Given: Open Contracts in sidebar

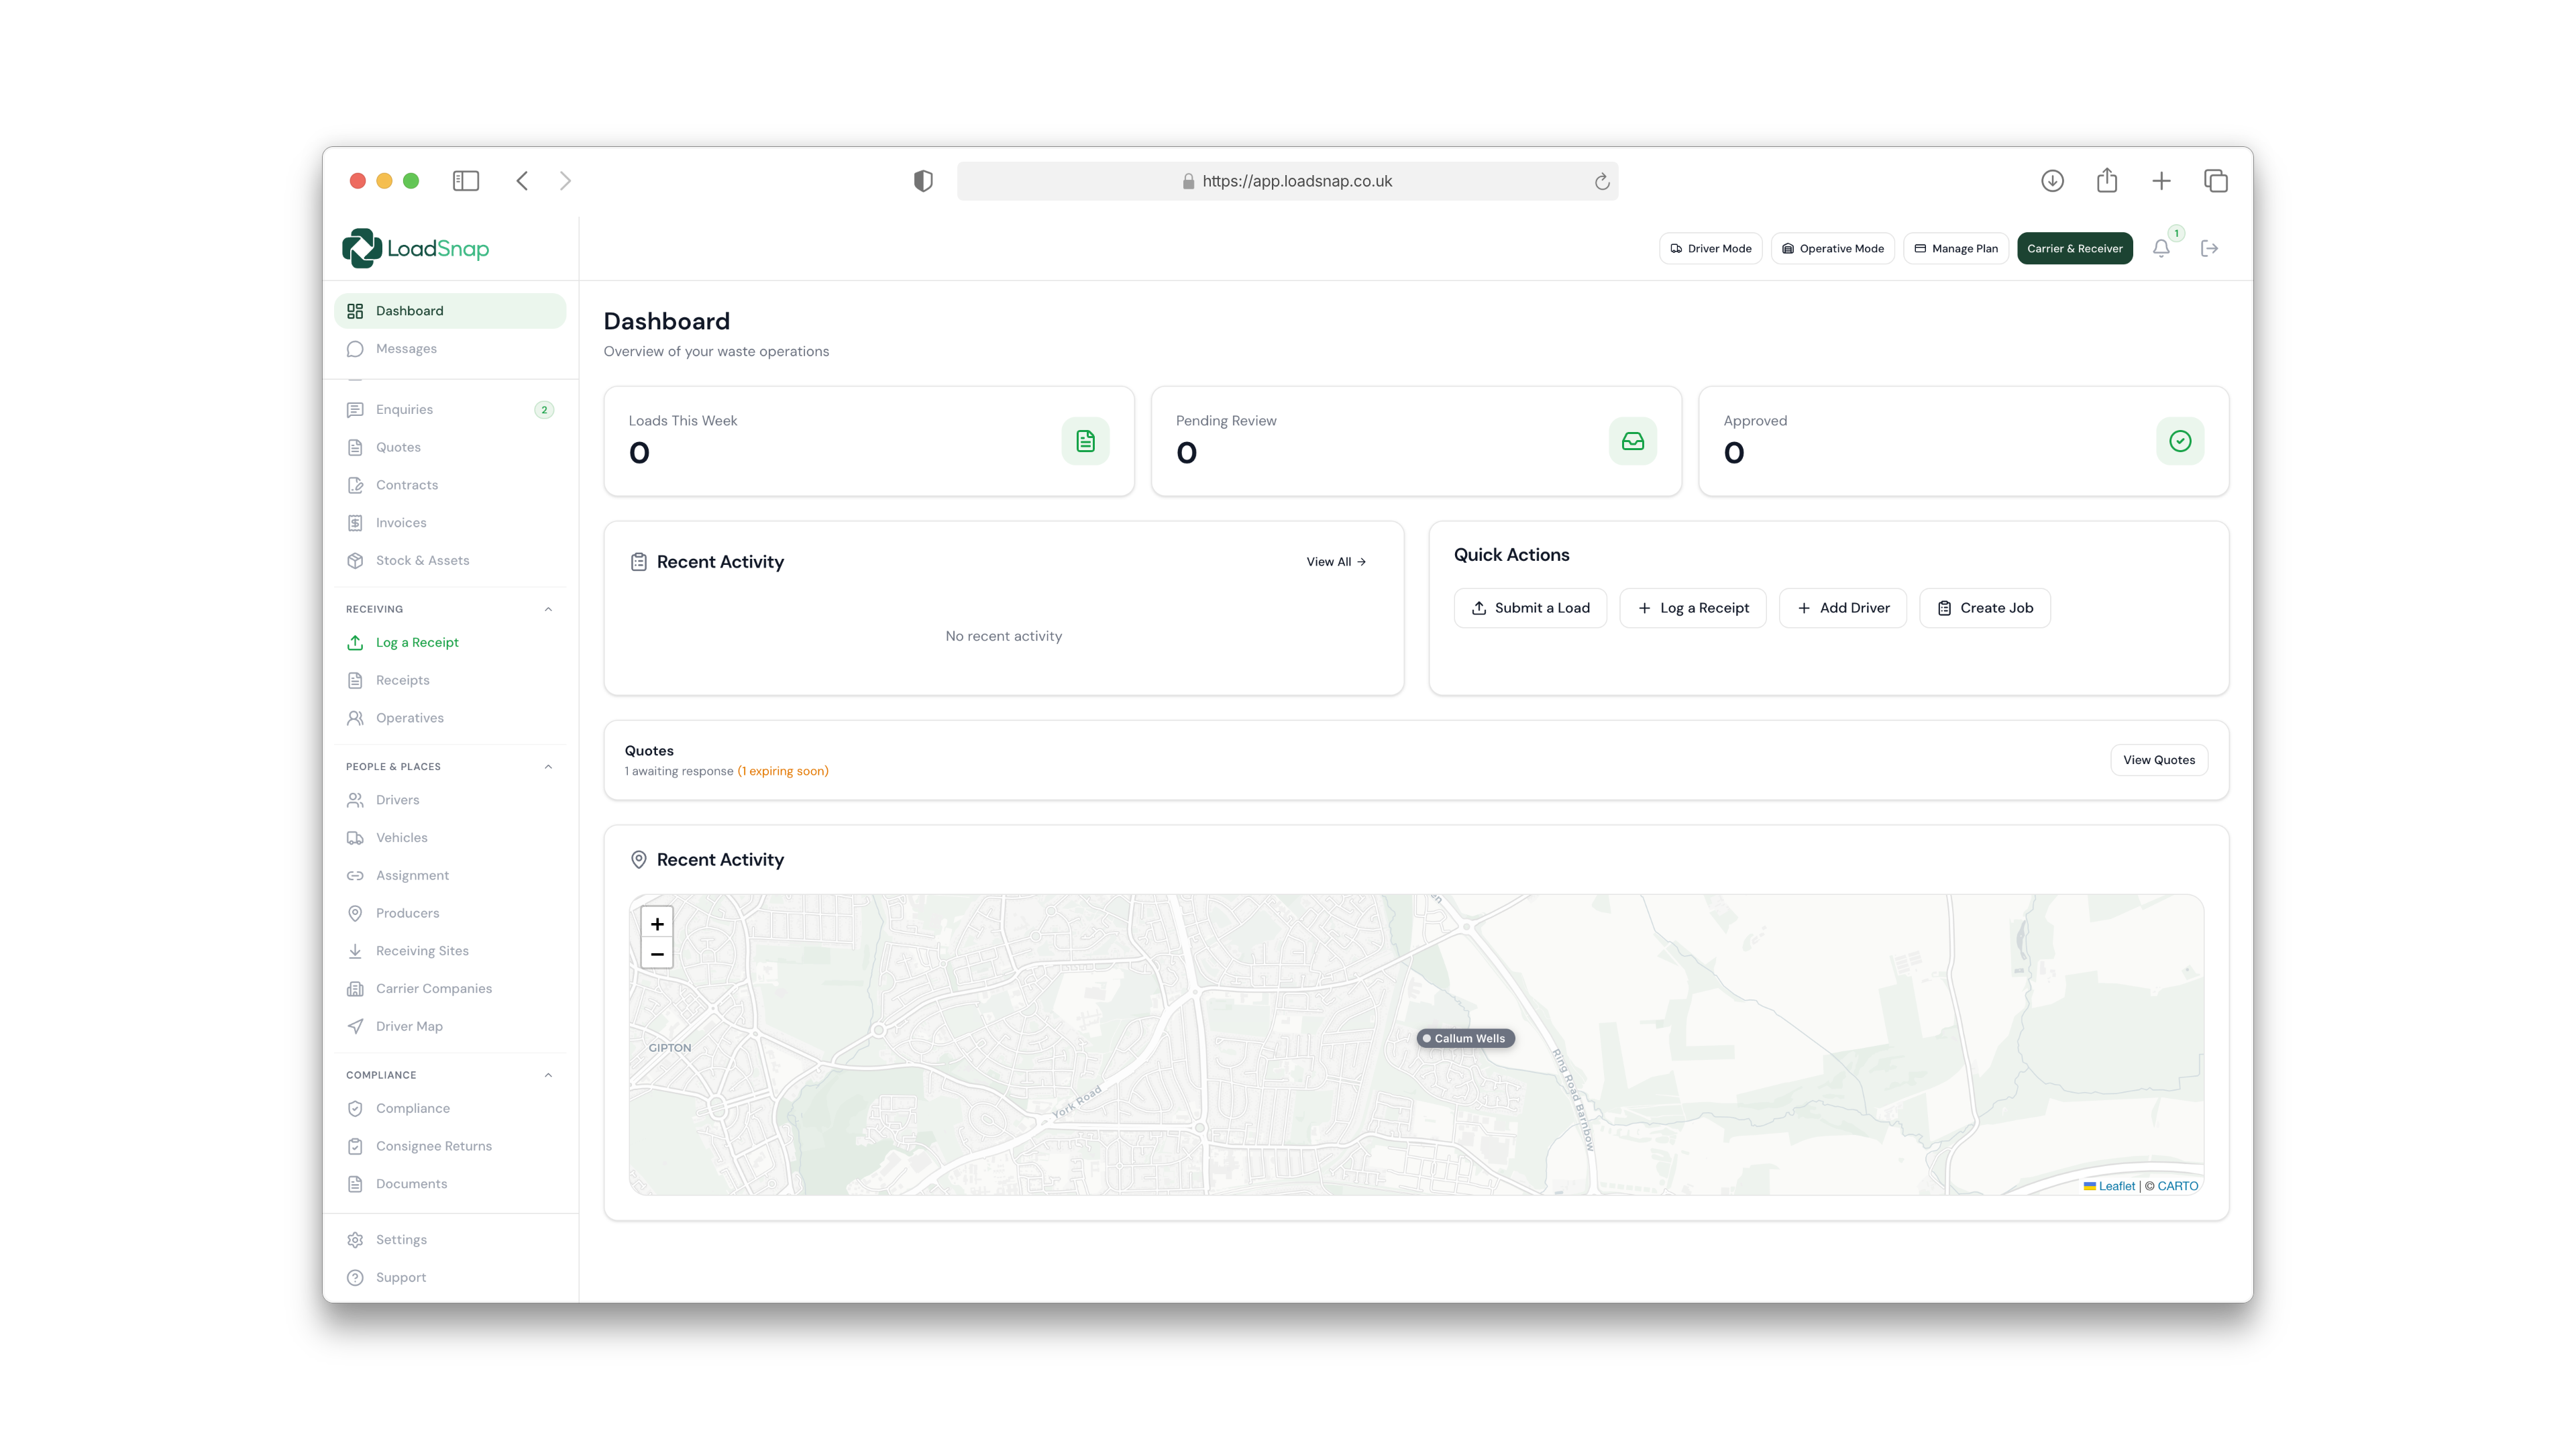Looking at the screenshot, I should (450, 485).
